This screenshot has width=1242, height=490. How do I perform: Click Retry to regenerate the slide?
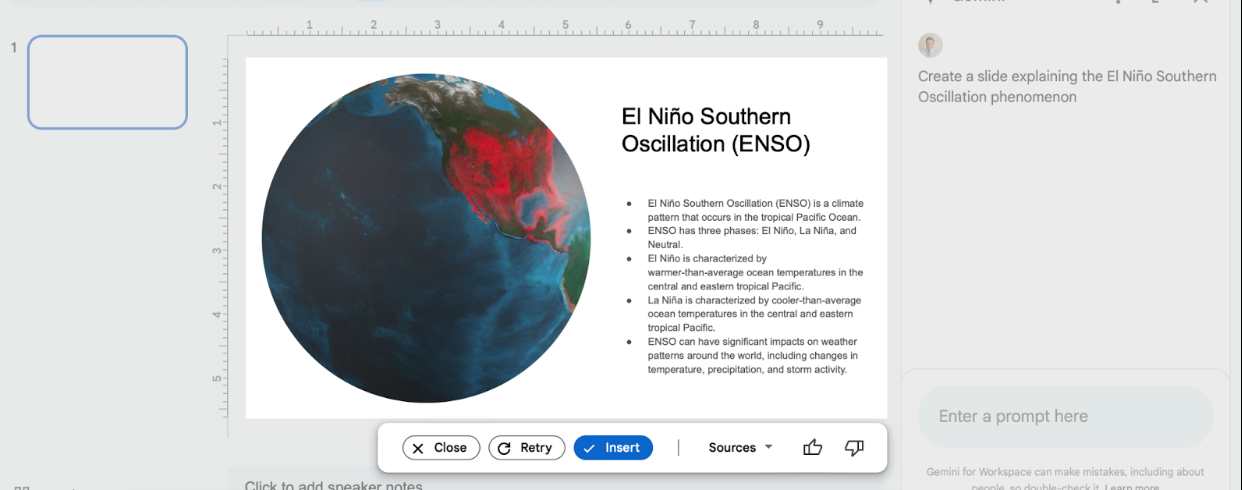click(526, 448)
